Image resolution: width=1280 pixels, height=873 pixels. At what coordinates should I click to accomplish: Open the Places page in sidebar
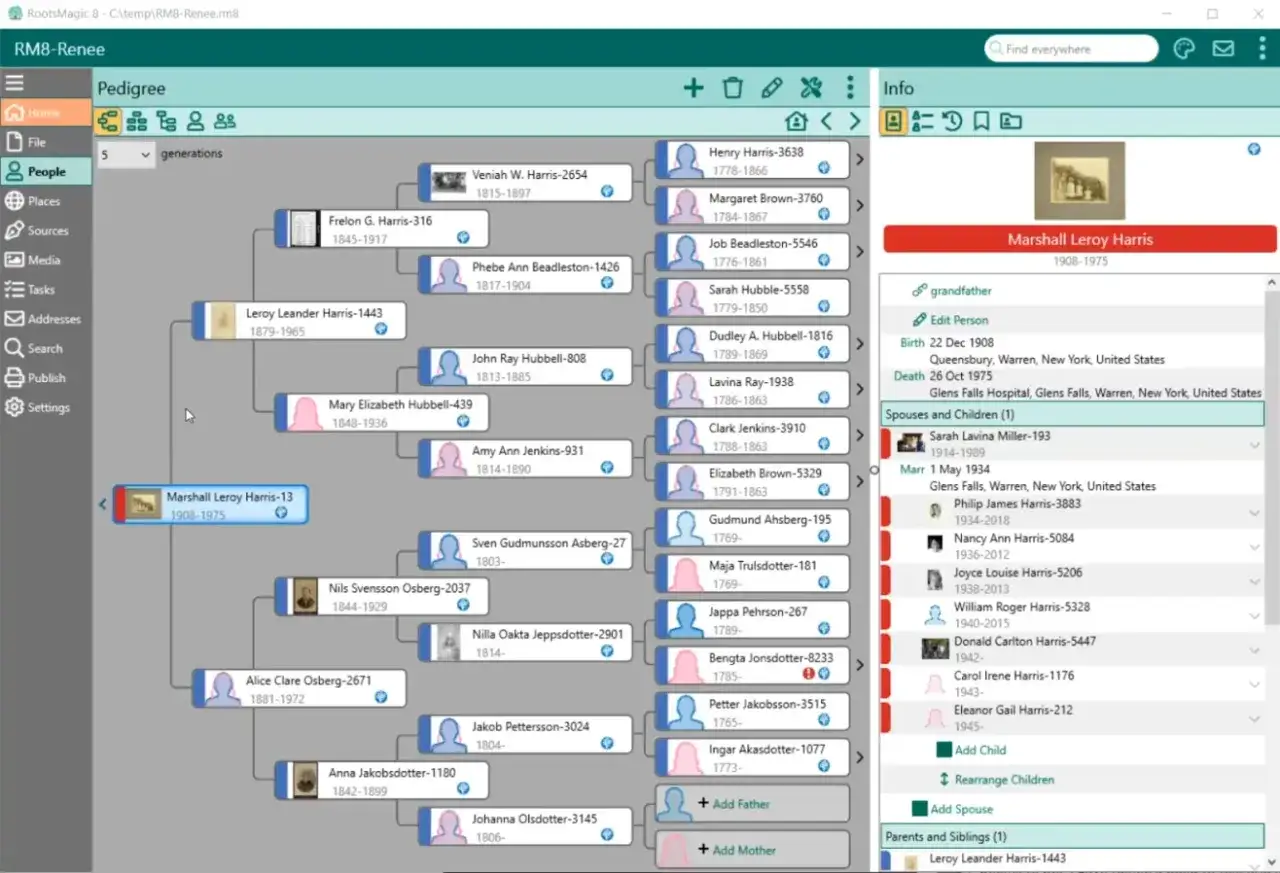point(46,201)
